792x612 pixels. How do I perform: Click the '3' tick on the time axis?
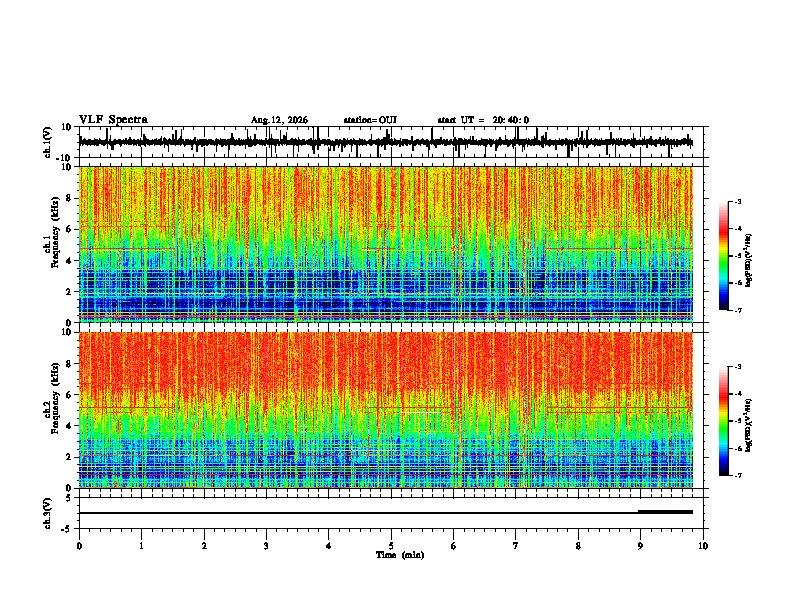[x=266, y=546]
